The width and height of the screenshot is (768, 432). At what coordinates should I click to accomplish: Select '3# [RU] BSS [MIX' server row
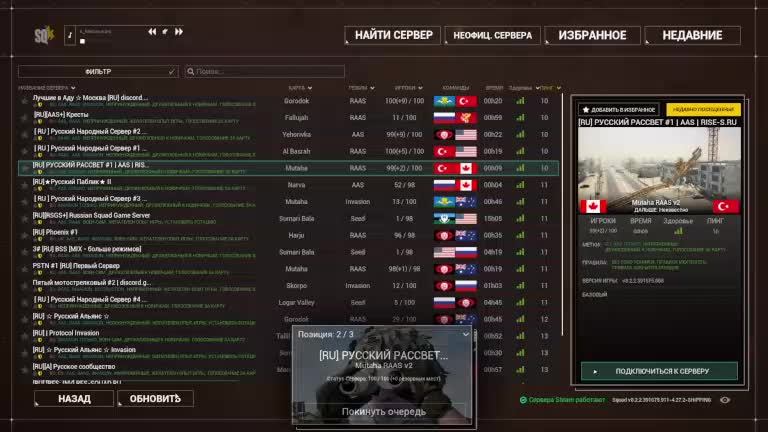coord(288,252)
